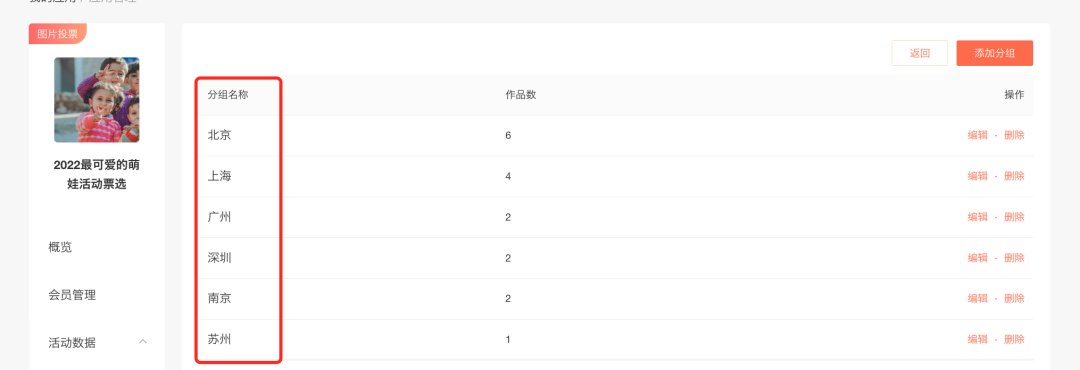Click the activity cover thumbnail of children
The image size is (1080, 370).
pyautogui.click(x=96, y=100)
